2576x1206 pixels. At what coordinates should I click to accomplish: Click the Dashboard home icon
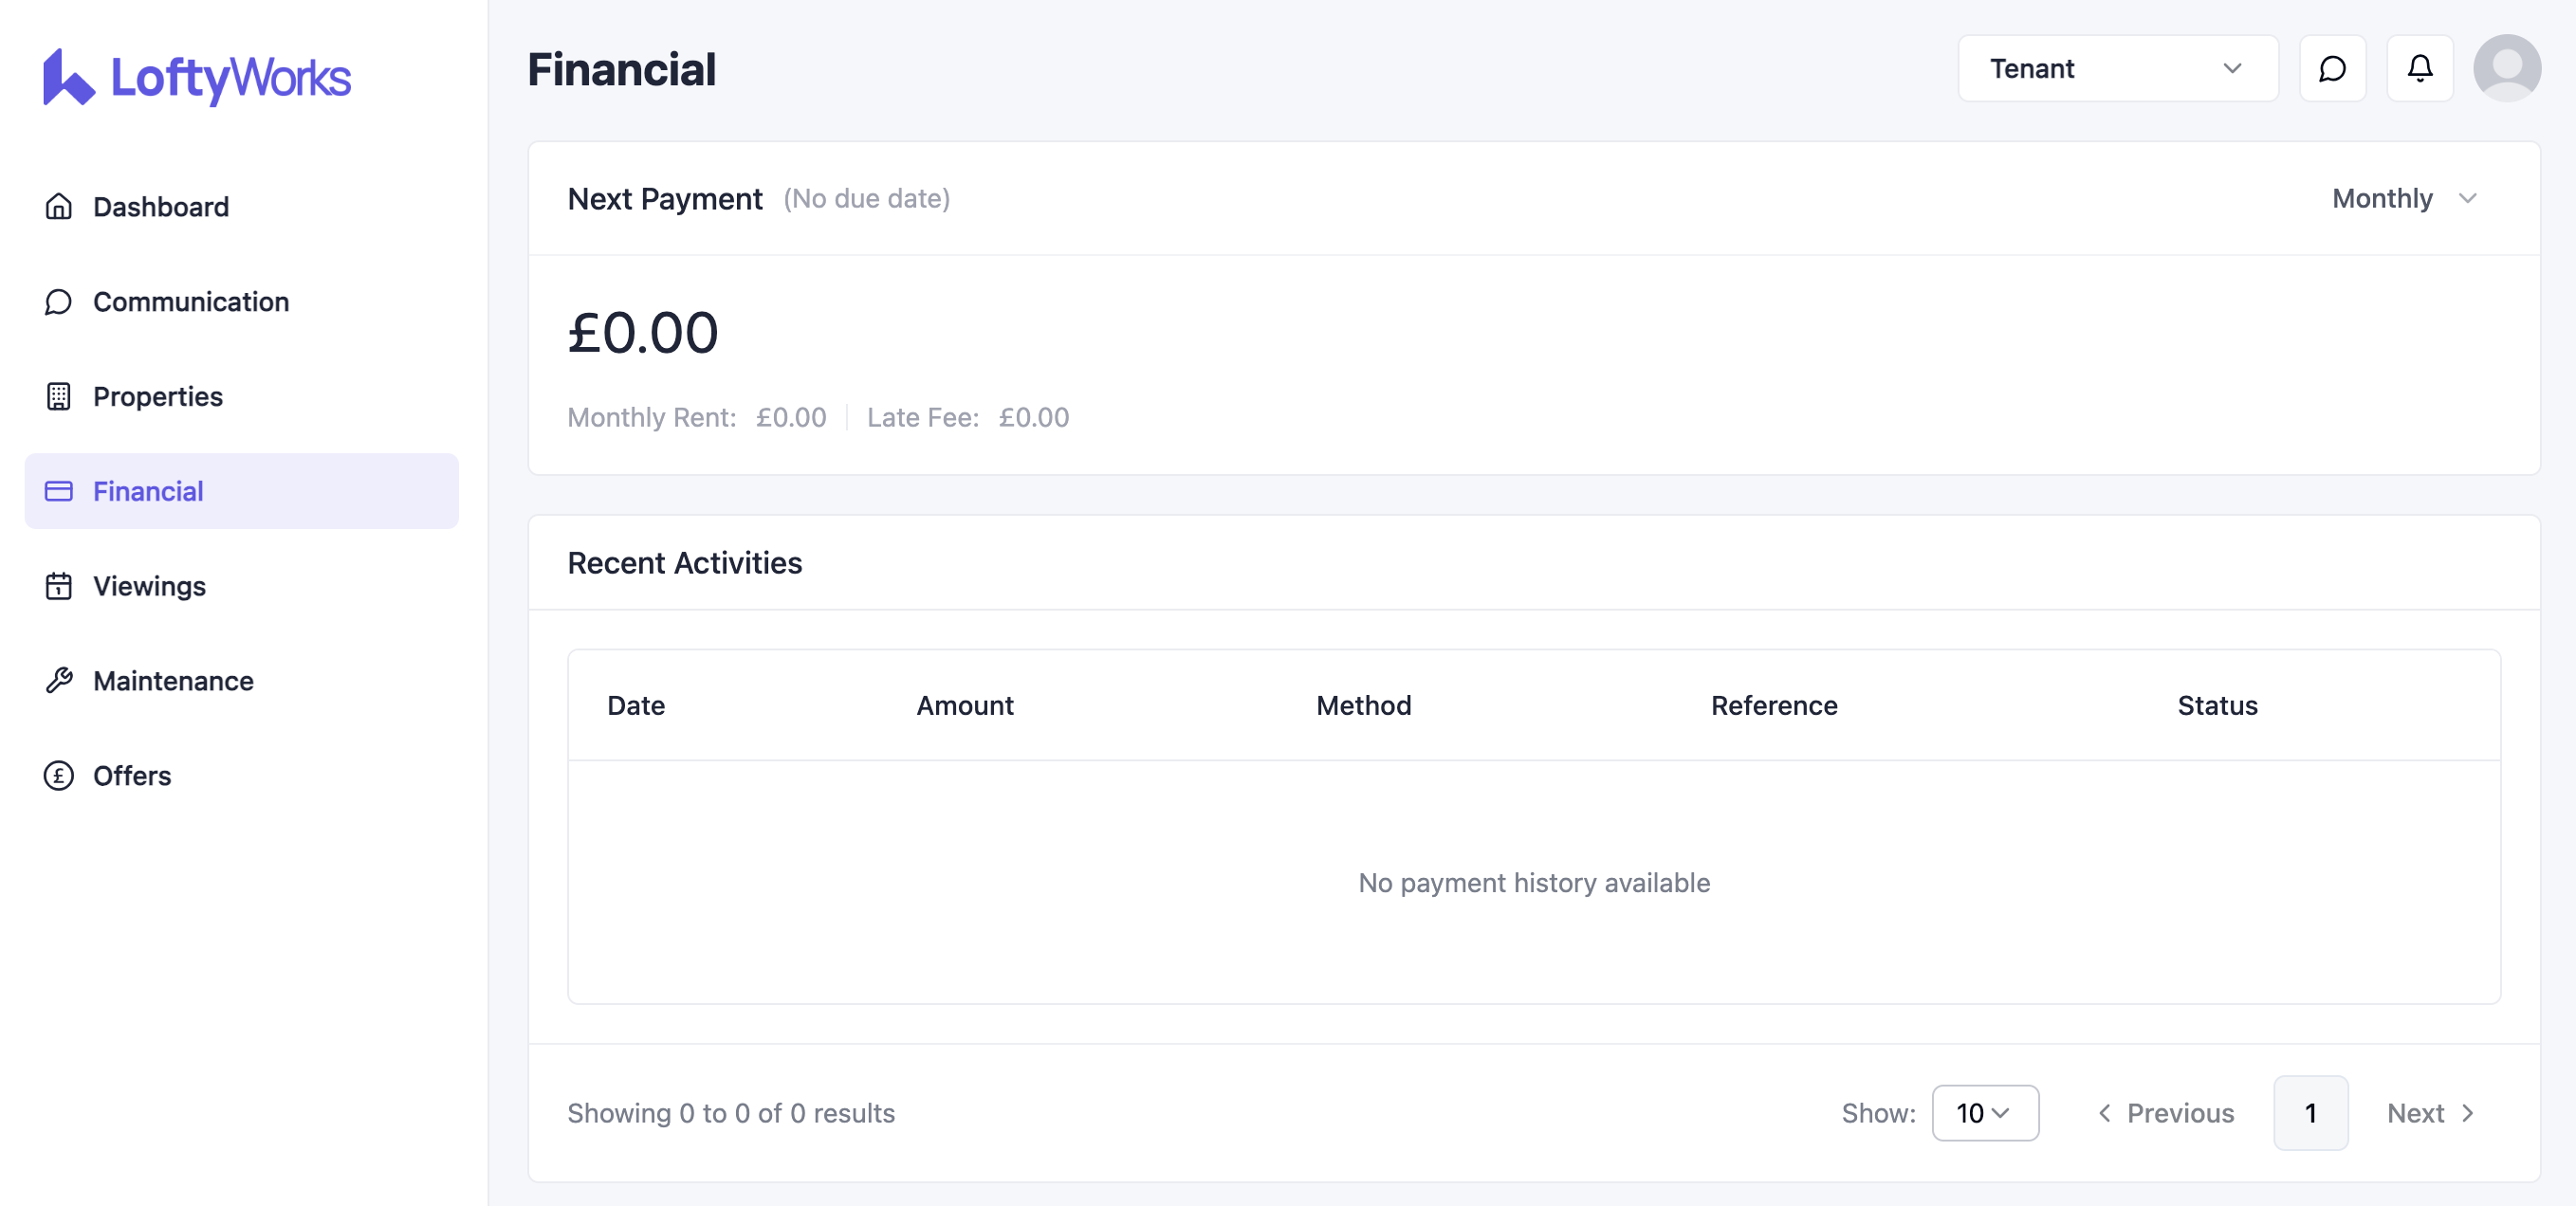(59, 207)
